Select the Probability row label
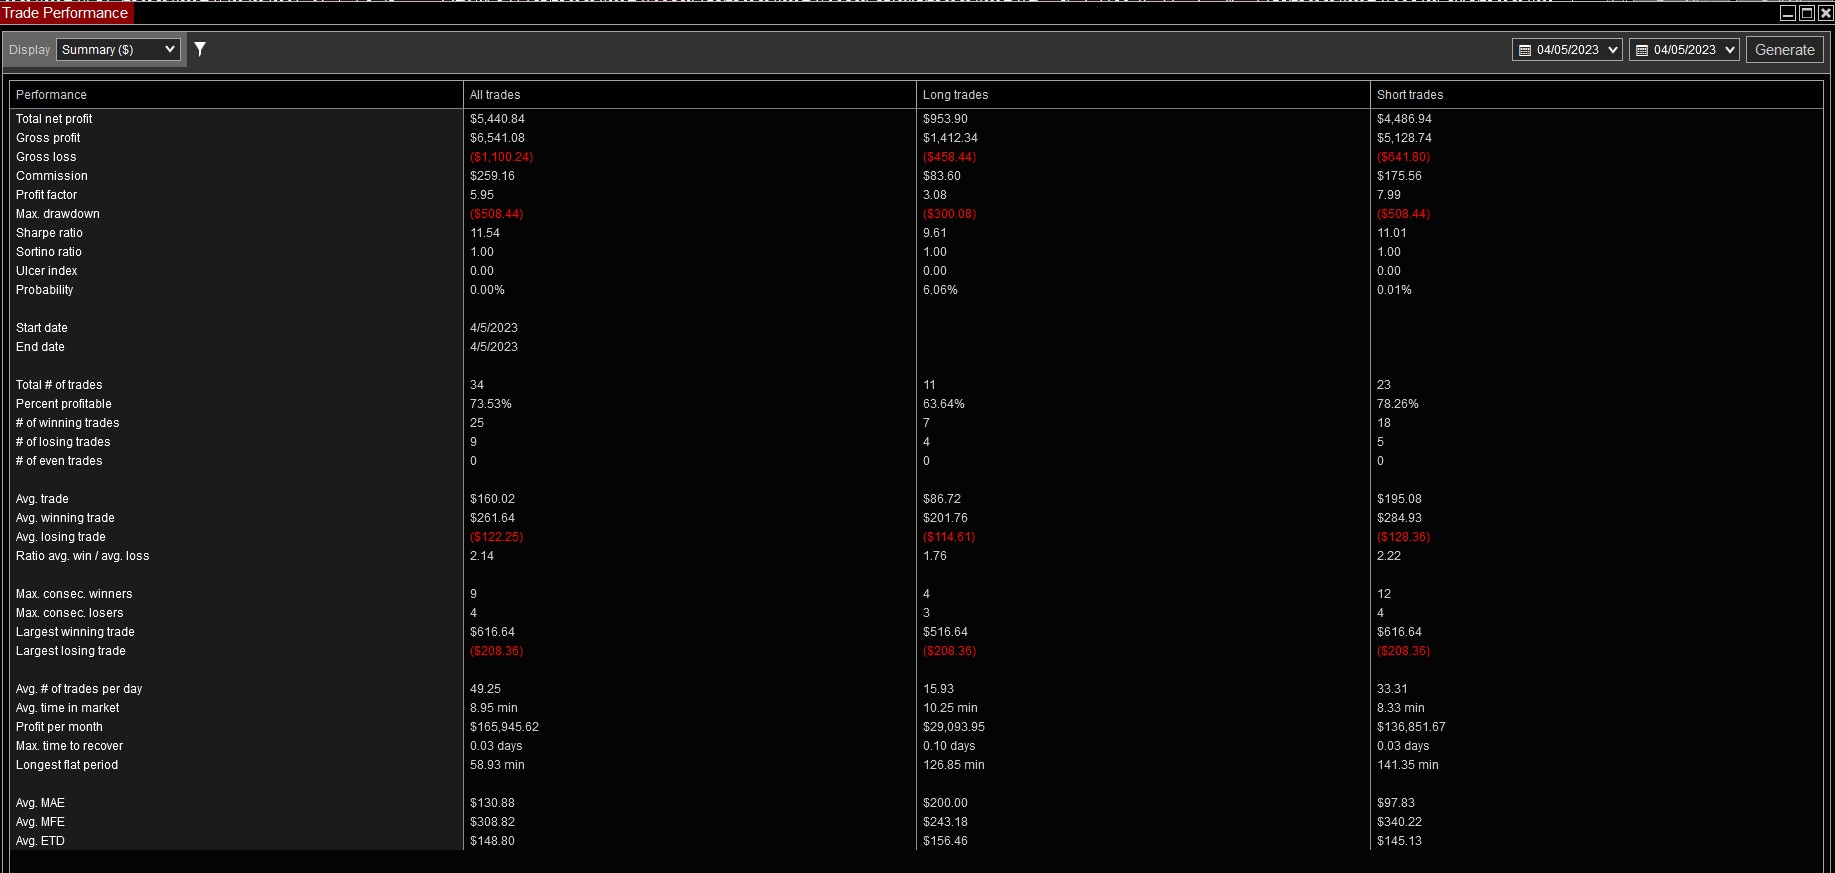This screenshot has height=873, width=1835. click(45, 290)
